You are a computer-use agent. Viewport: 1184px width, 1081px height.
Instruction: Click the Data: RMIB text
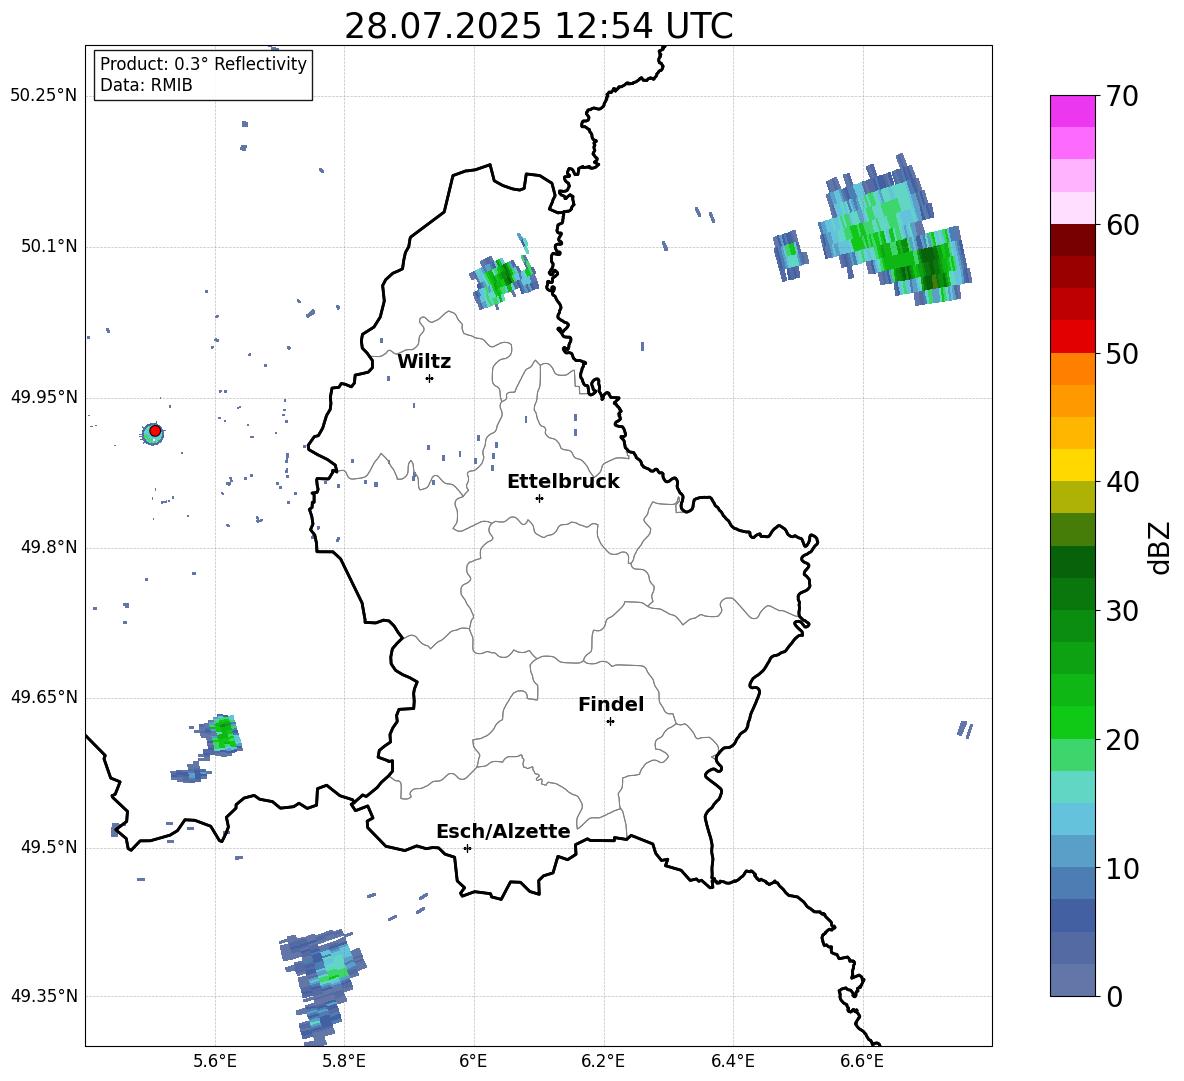[x=146, y=85]
